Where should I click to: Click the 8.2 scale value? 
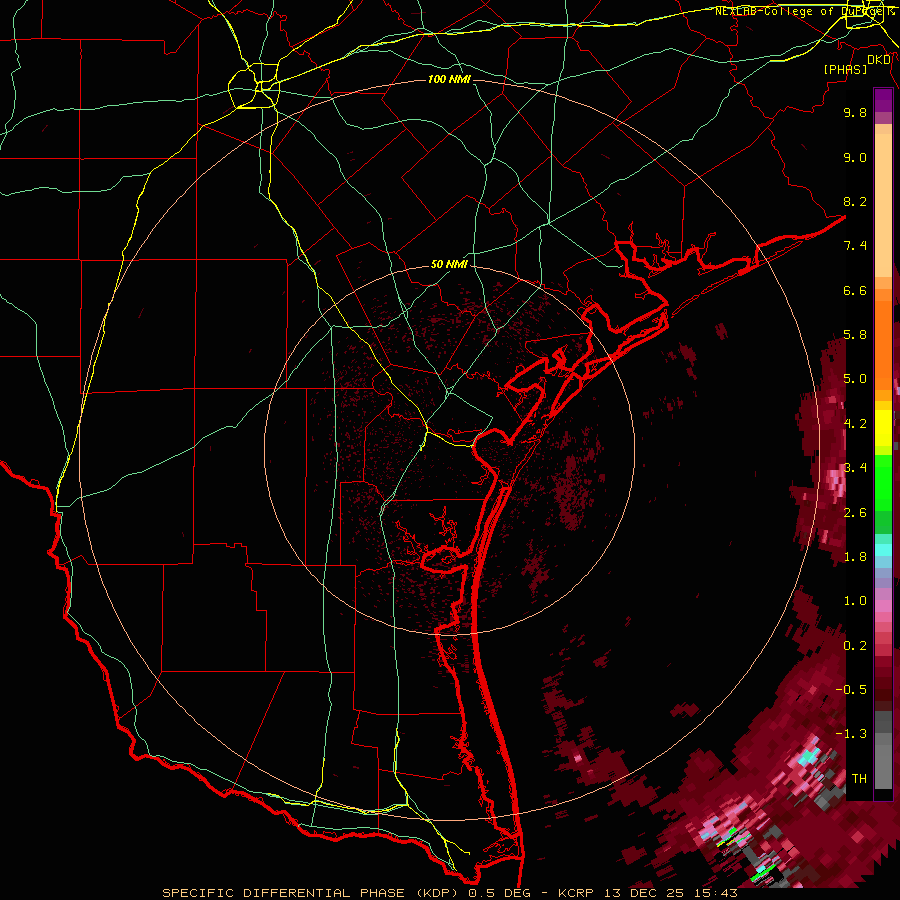[855, 201]
